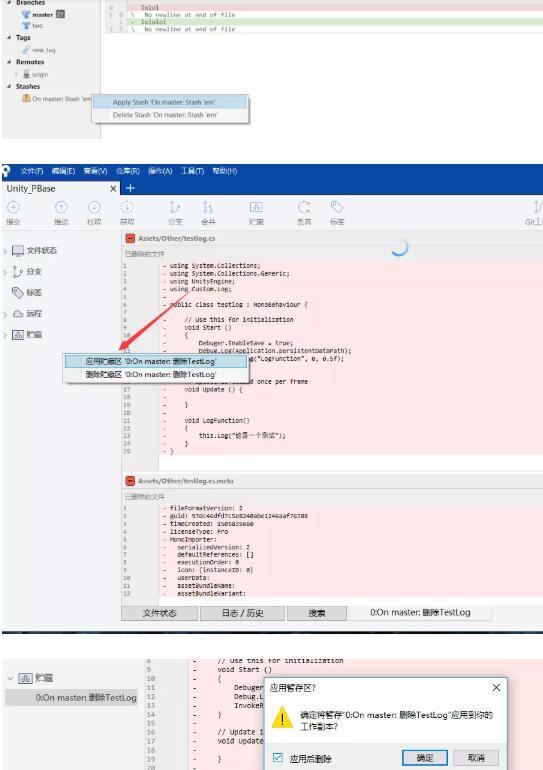Collapse the 贮藏 section in the bottom screenshot

[10, 678]
